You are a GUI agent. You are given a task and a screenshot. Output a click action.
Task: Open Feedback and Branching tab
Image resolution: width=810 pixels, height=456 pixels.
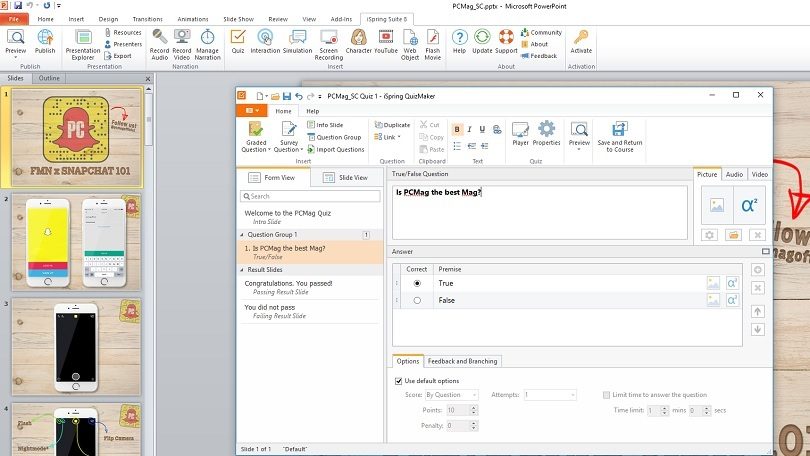pos(462,361)
